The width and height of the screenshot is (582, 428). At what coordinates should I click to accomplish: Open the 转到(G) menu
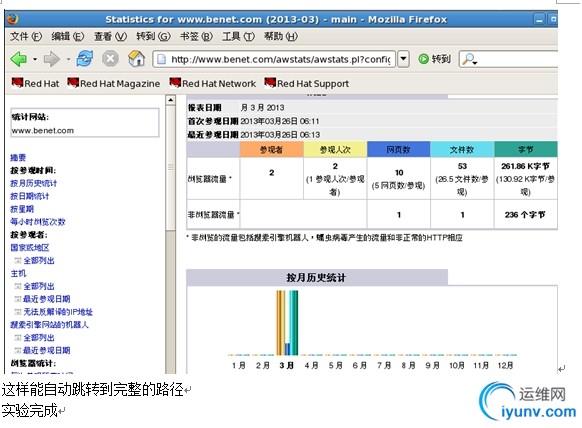point(153,36)
